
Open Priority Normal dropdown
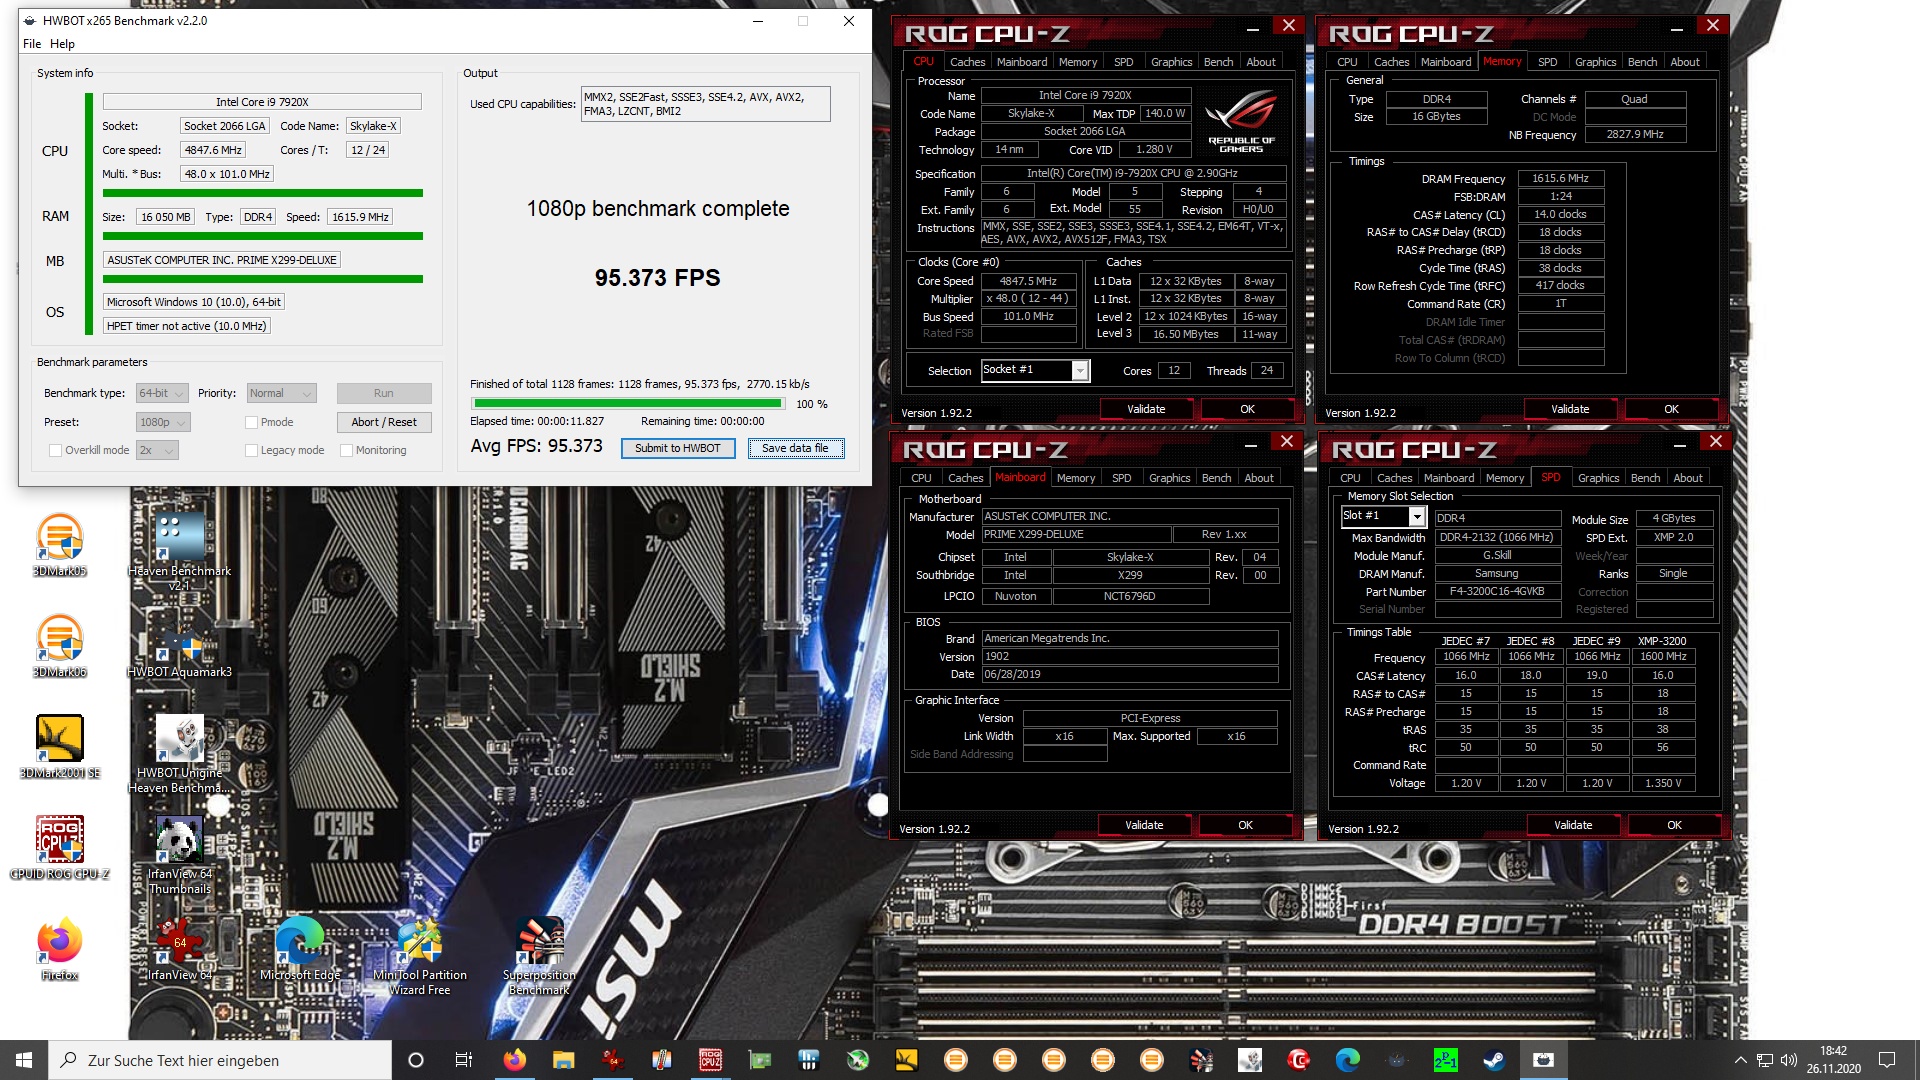tap(281, 393)
